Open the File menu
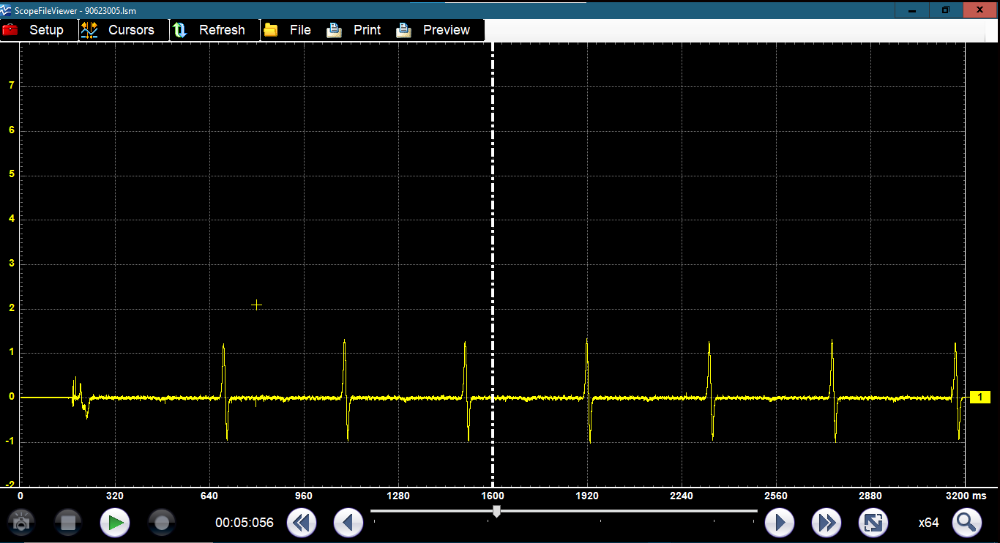The height and width of the screenshot is (543, 1000). (288, 30)
